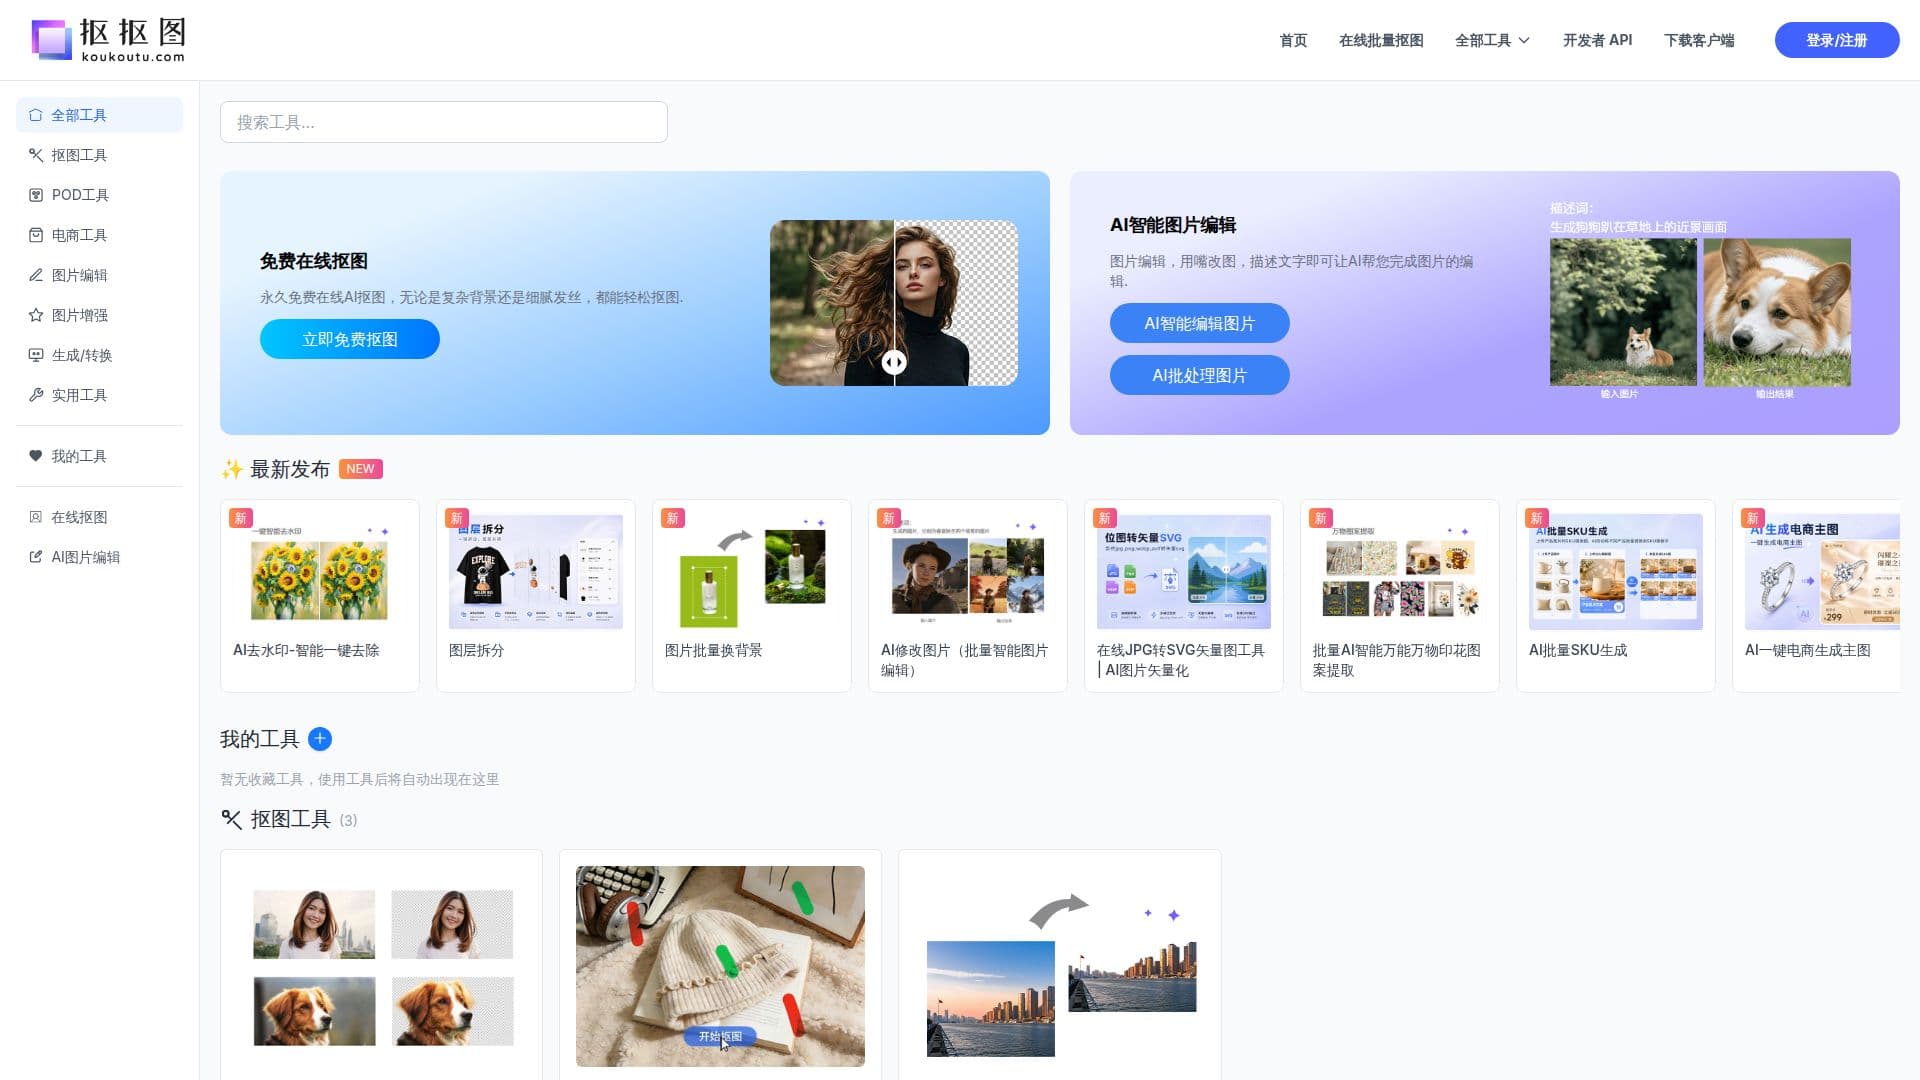
Task: Open the AI去水印-智能一键去除 tool card
Action: [320, 596]
